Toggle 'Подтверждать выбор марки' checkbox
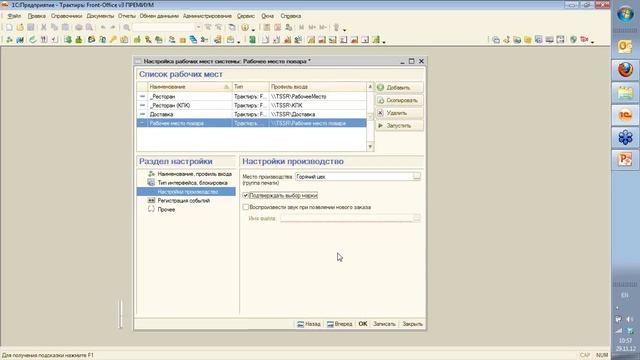 click(x=246, y=196)
